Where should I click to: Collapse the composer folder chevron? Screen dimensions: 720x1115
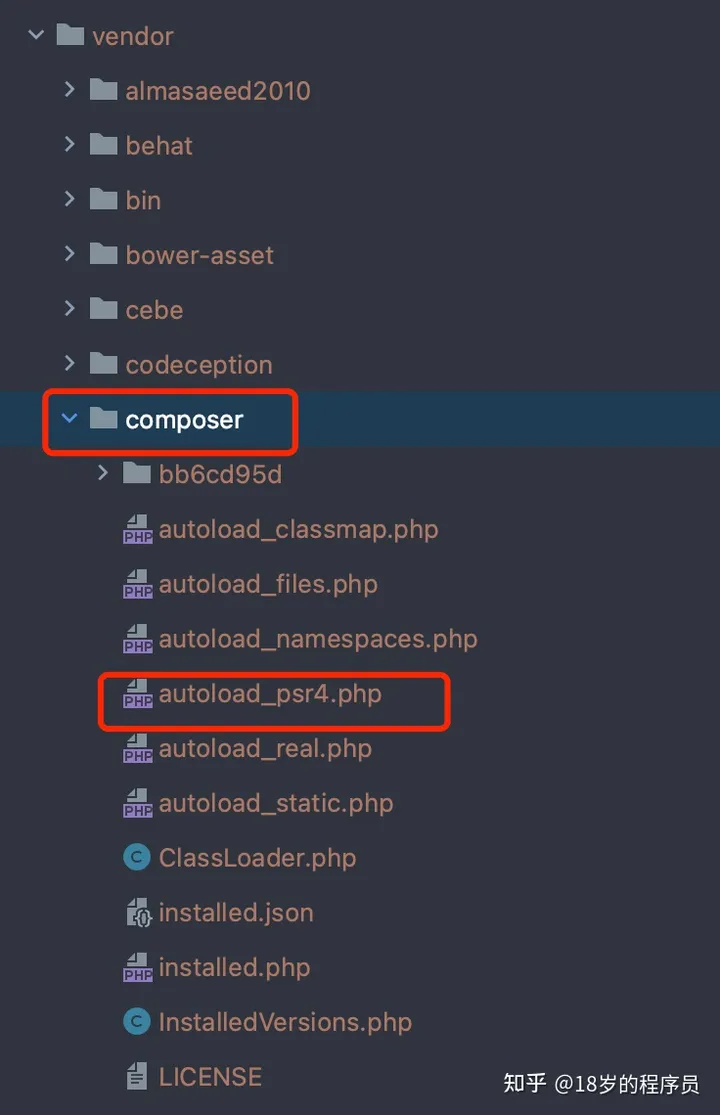point(70,418)
